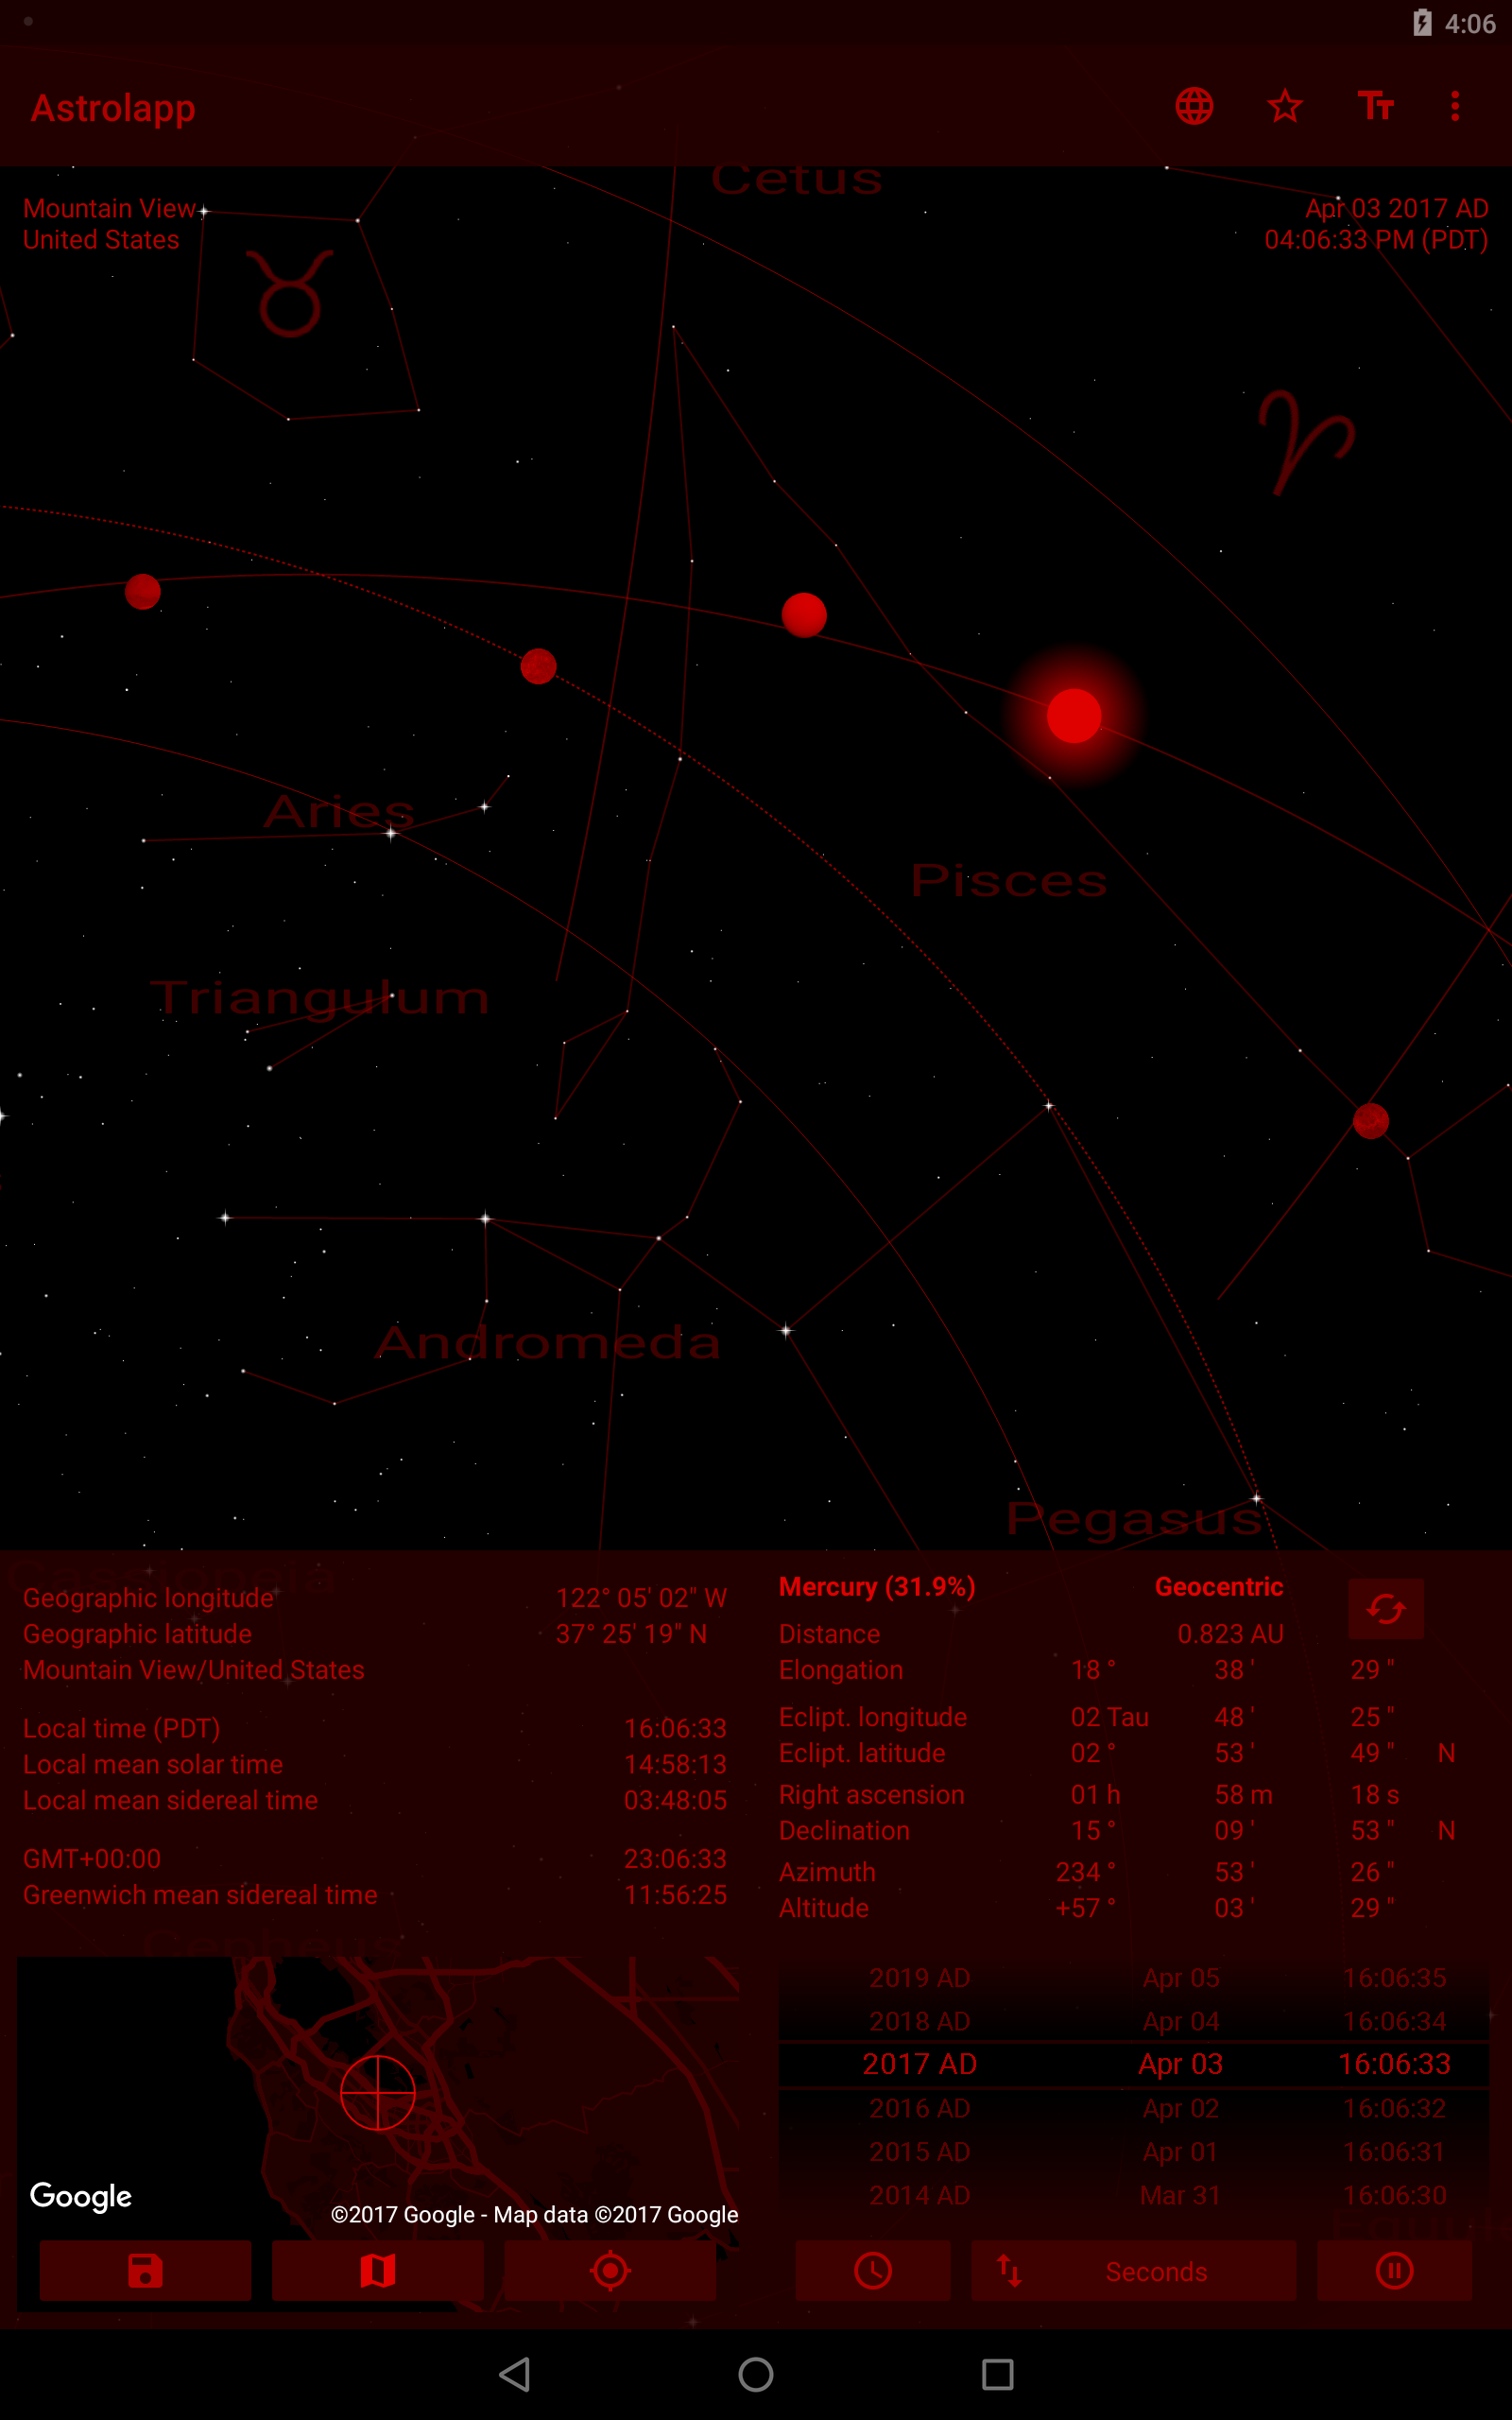Tap the Geographic longitude row
The width and height of the screenshot is (1512, 2420).
point(375,1598)
